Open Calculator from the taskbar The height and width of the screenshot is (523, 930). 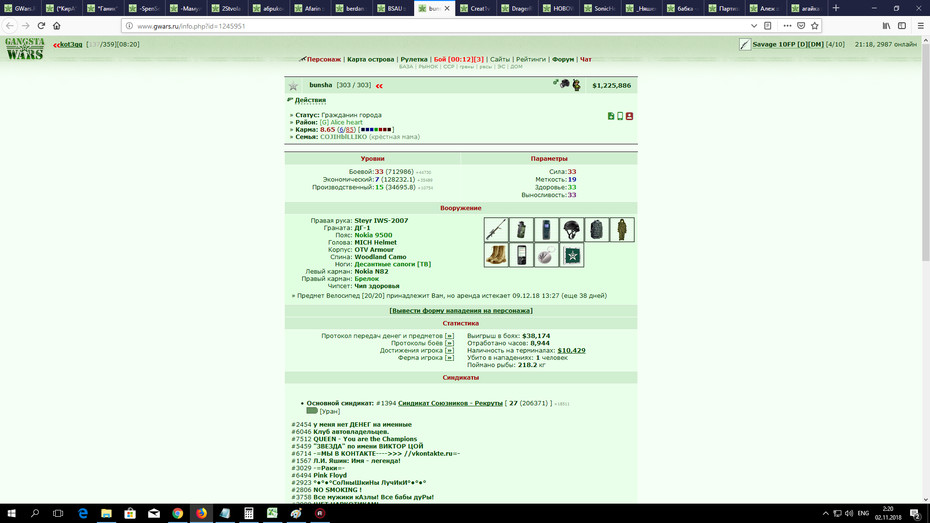(249, 514)
